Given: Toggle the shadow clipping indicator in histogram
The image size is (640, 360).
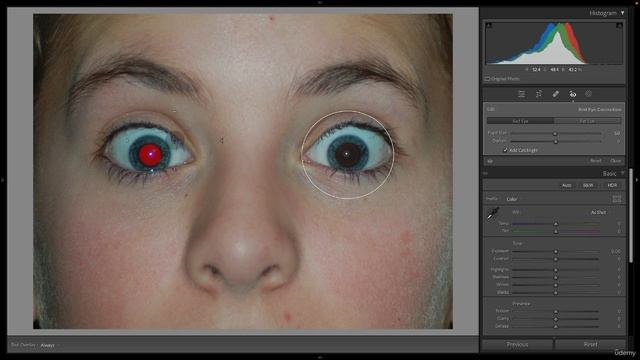Looking at the screenshot, I should (x=489, y=26).
